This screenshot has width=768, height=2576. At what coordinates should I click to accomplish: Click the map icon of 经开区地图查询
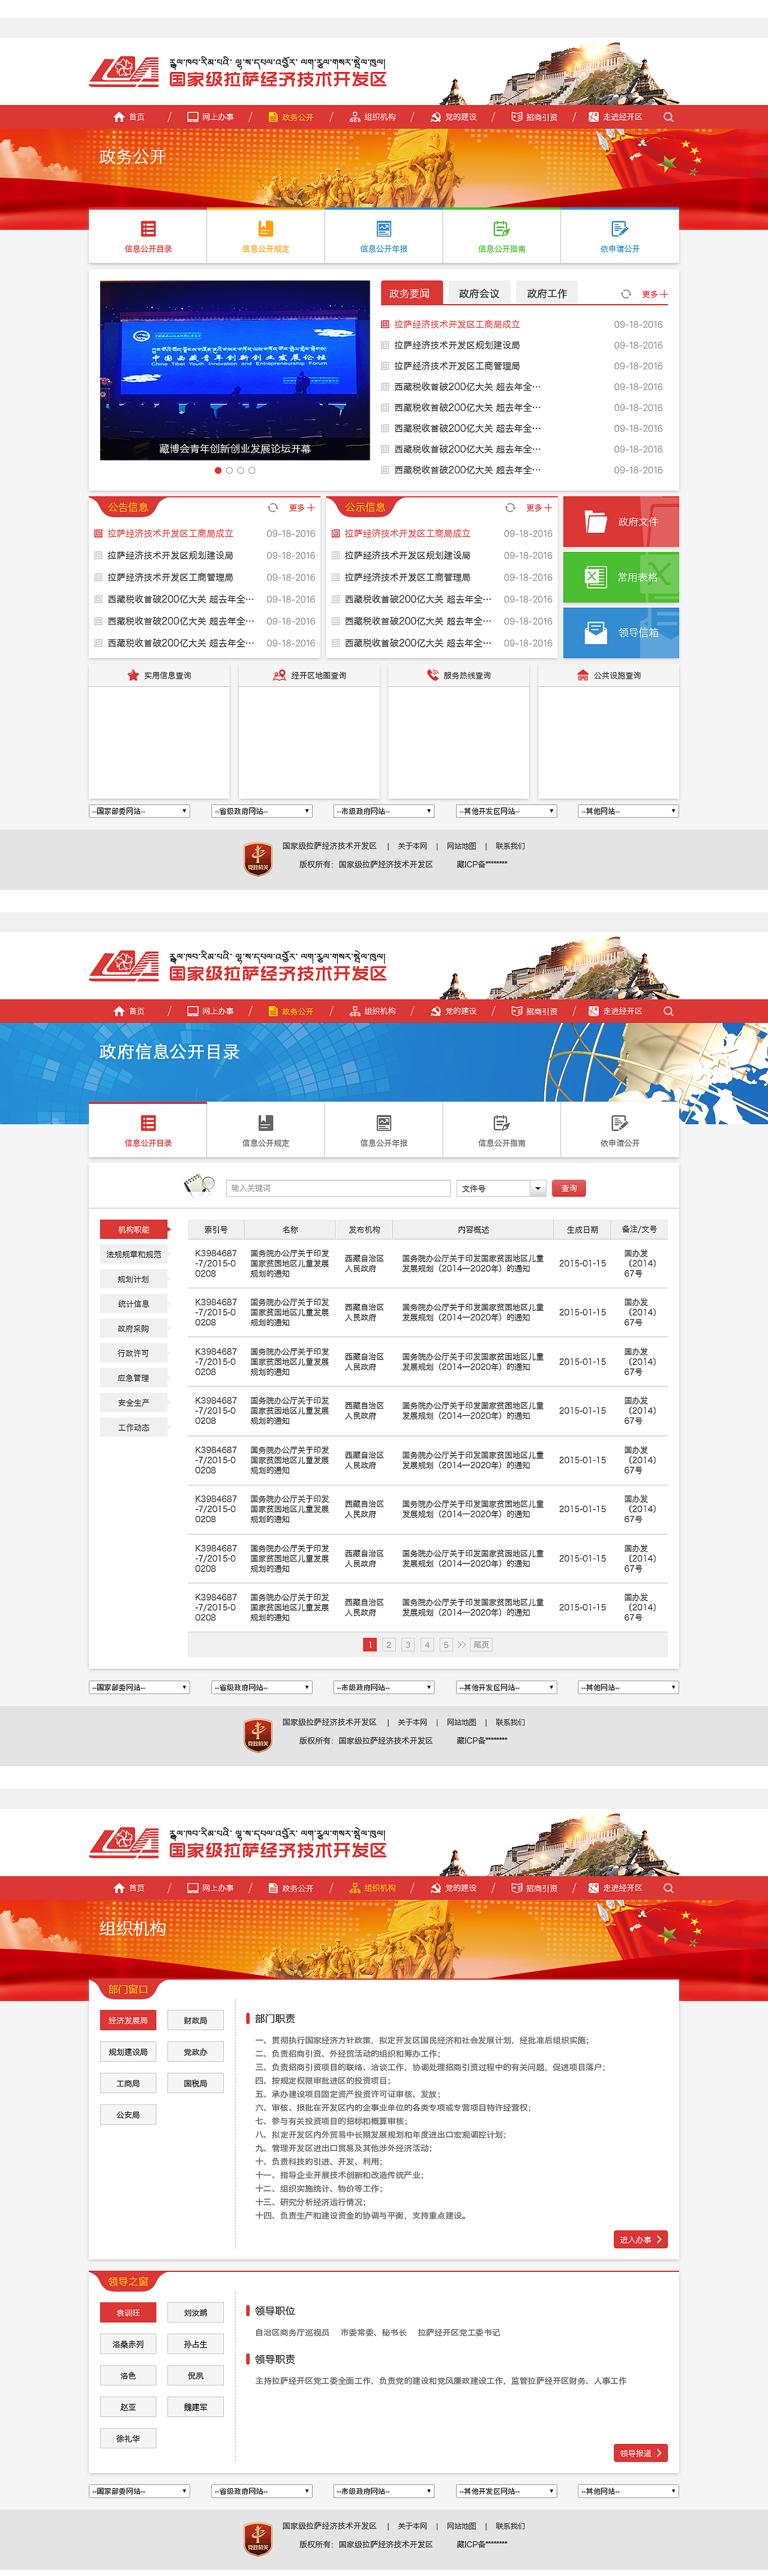[280, 675]
